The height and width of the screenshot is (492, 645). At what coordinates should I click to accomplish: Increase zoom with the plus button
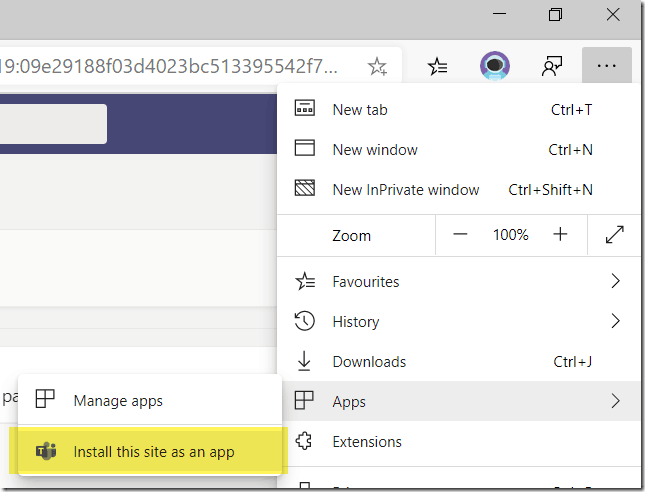560,235
